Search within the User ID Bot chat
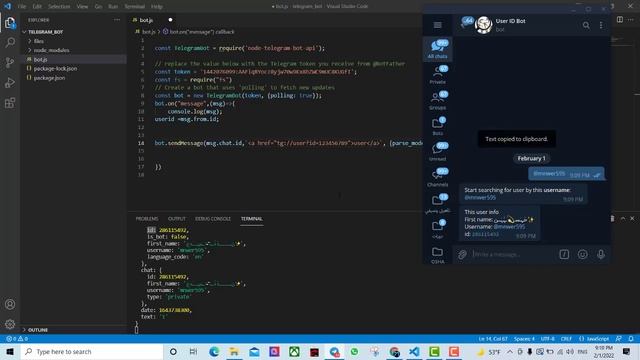This screenshot has width=640, height=360. tap(586, 25)
